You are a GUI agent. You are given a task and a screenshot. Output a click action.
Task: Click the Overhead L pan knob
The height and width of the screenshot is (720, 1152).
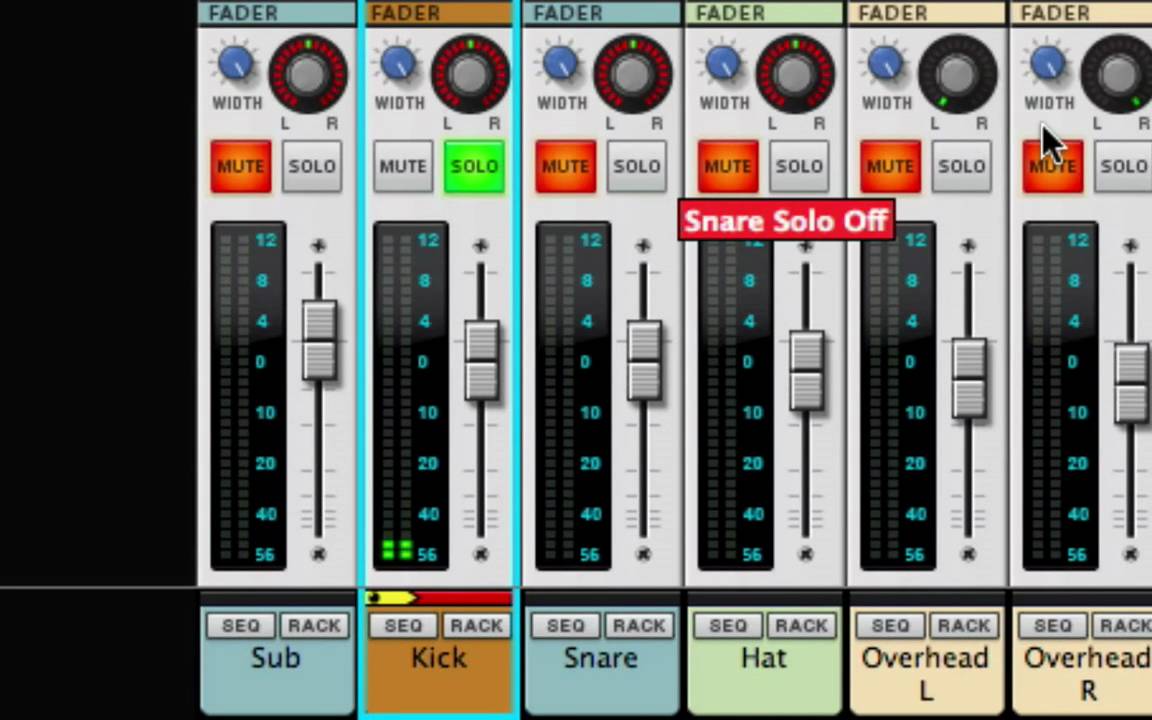[957, 73]
